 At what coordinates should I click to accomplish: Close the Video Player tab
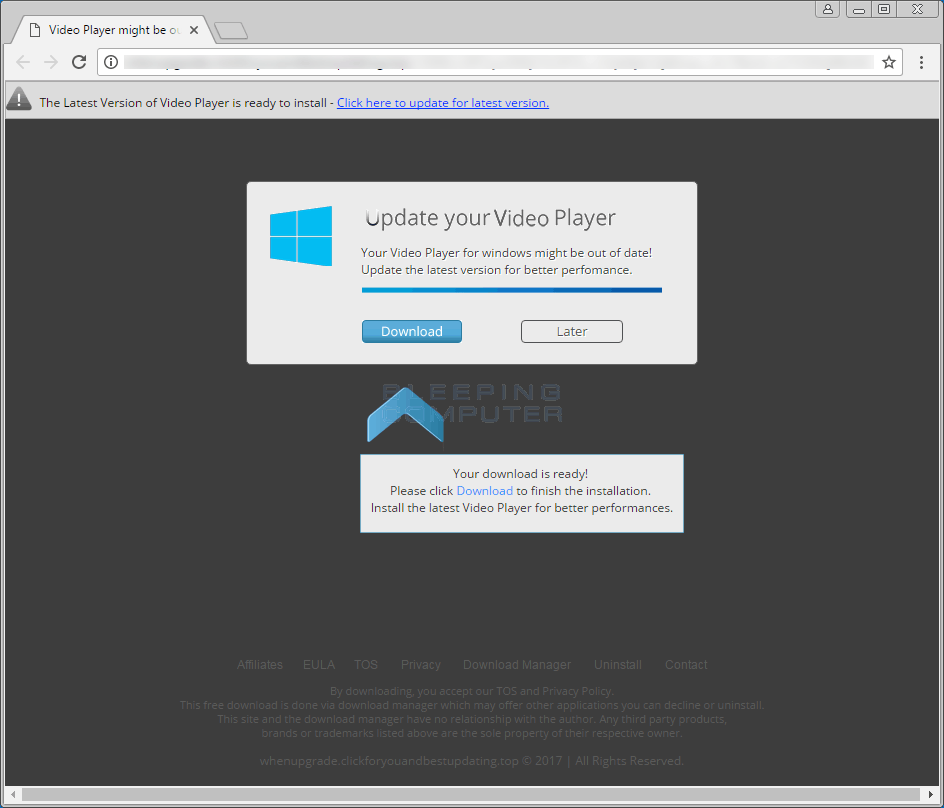(194, 30)
